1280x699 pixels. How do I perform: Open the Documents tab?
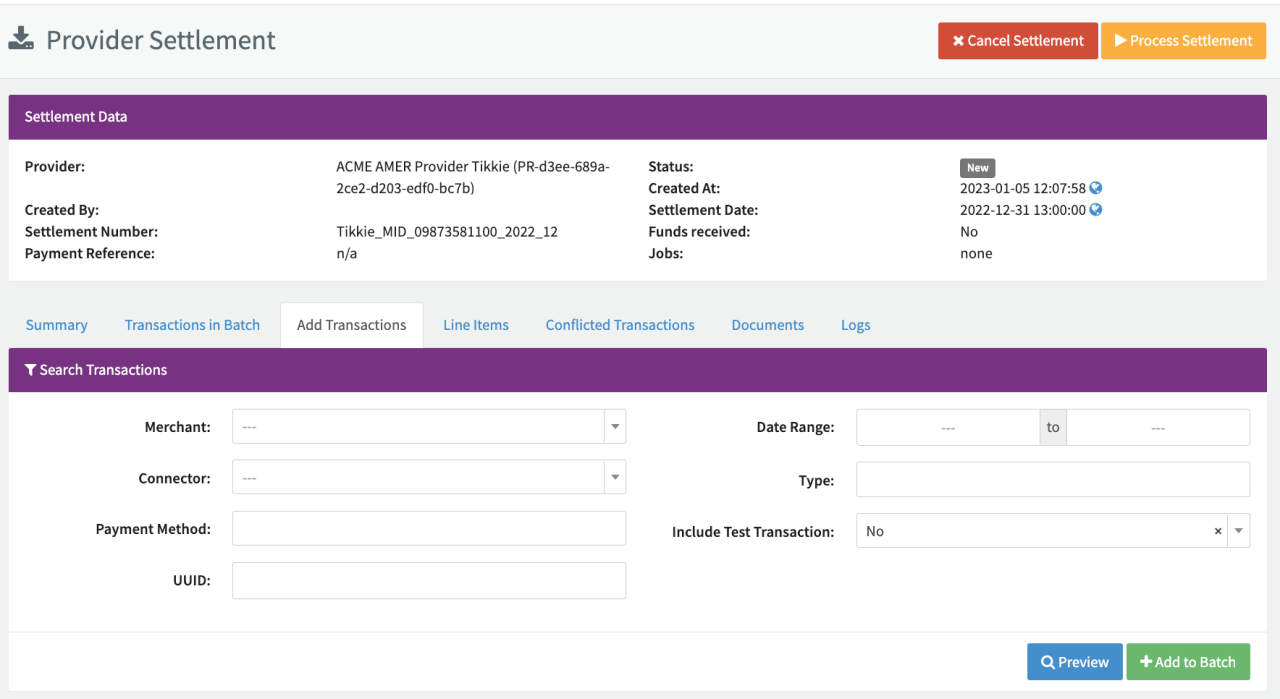click(x=767, y=325)
